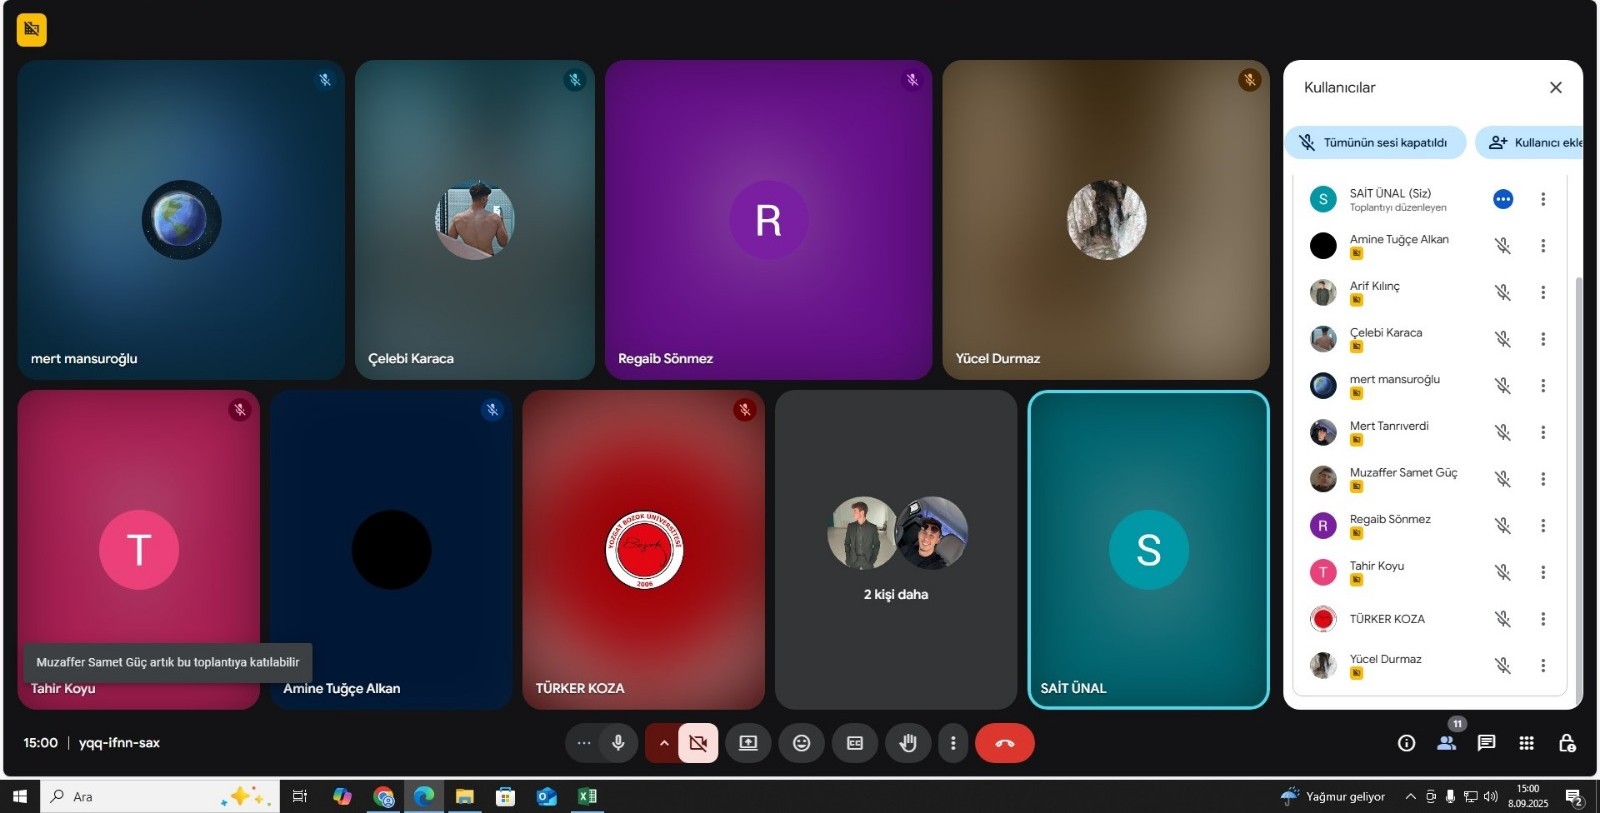Click muted mic badge on TÜRKER KOZA tile
1600x813 pixels.
point(744,410)
